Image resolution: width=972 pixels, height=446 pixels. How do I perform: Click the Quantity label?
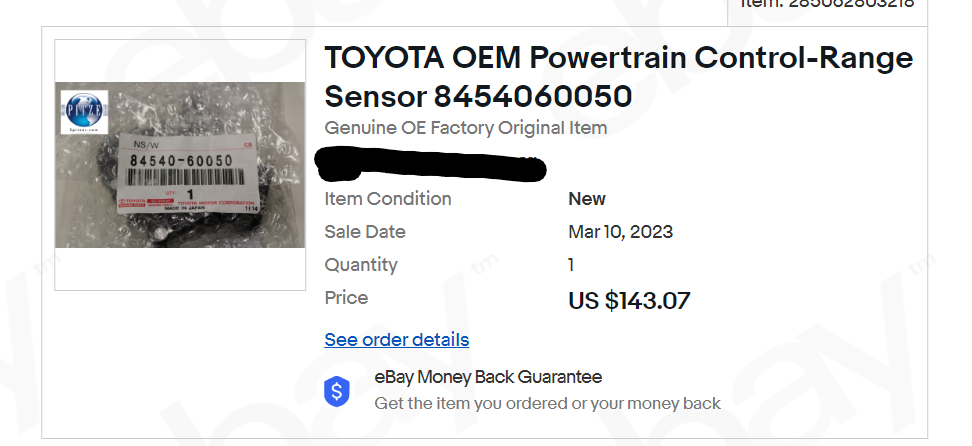[361, 265]
